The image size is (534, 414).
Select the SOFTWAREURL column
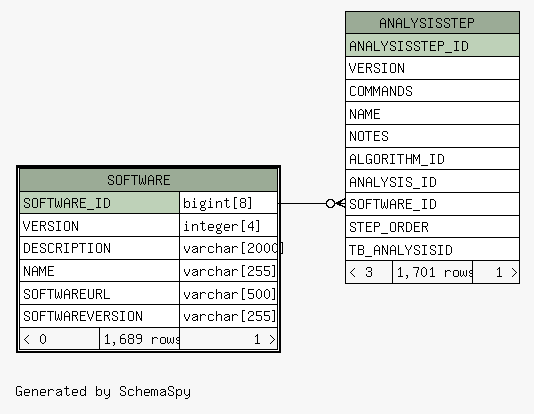click(99, 293)
